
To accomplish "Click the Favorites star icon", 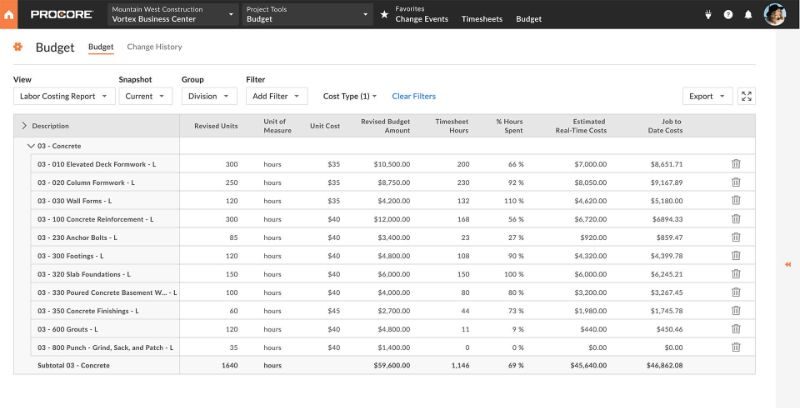I will (385, 15).
